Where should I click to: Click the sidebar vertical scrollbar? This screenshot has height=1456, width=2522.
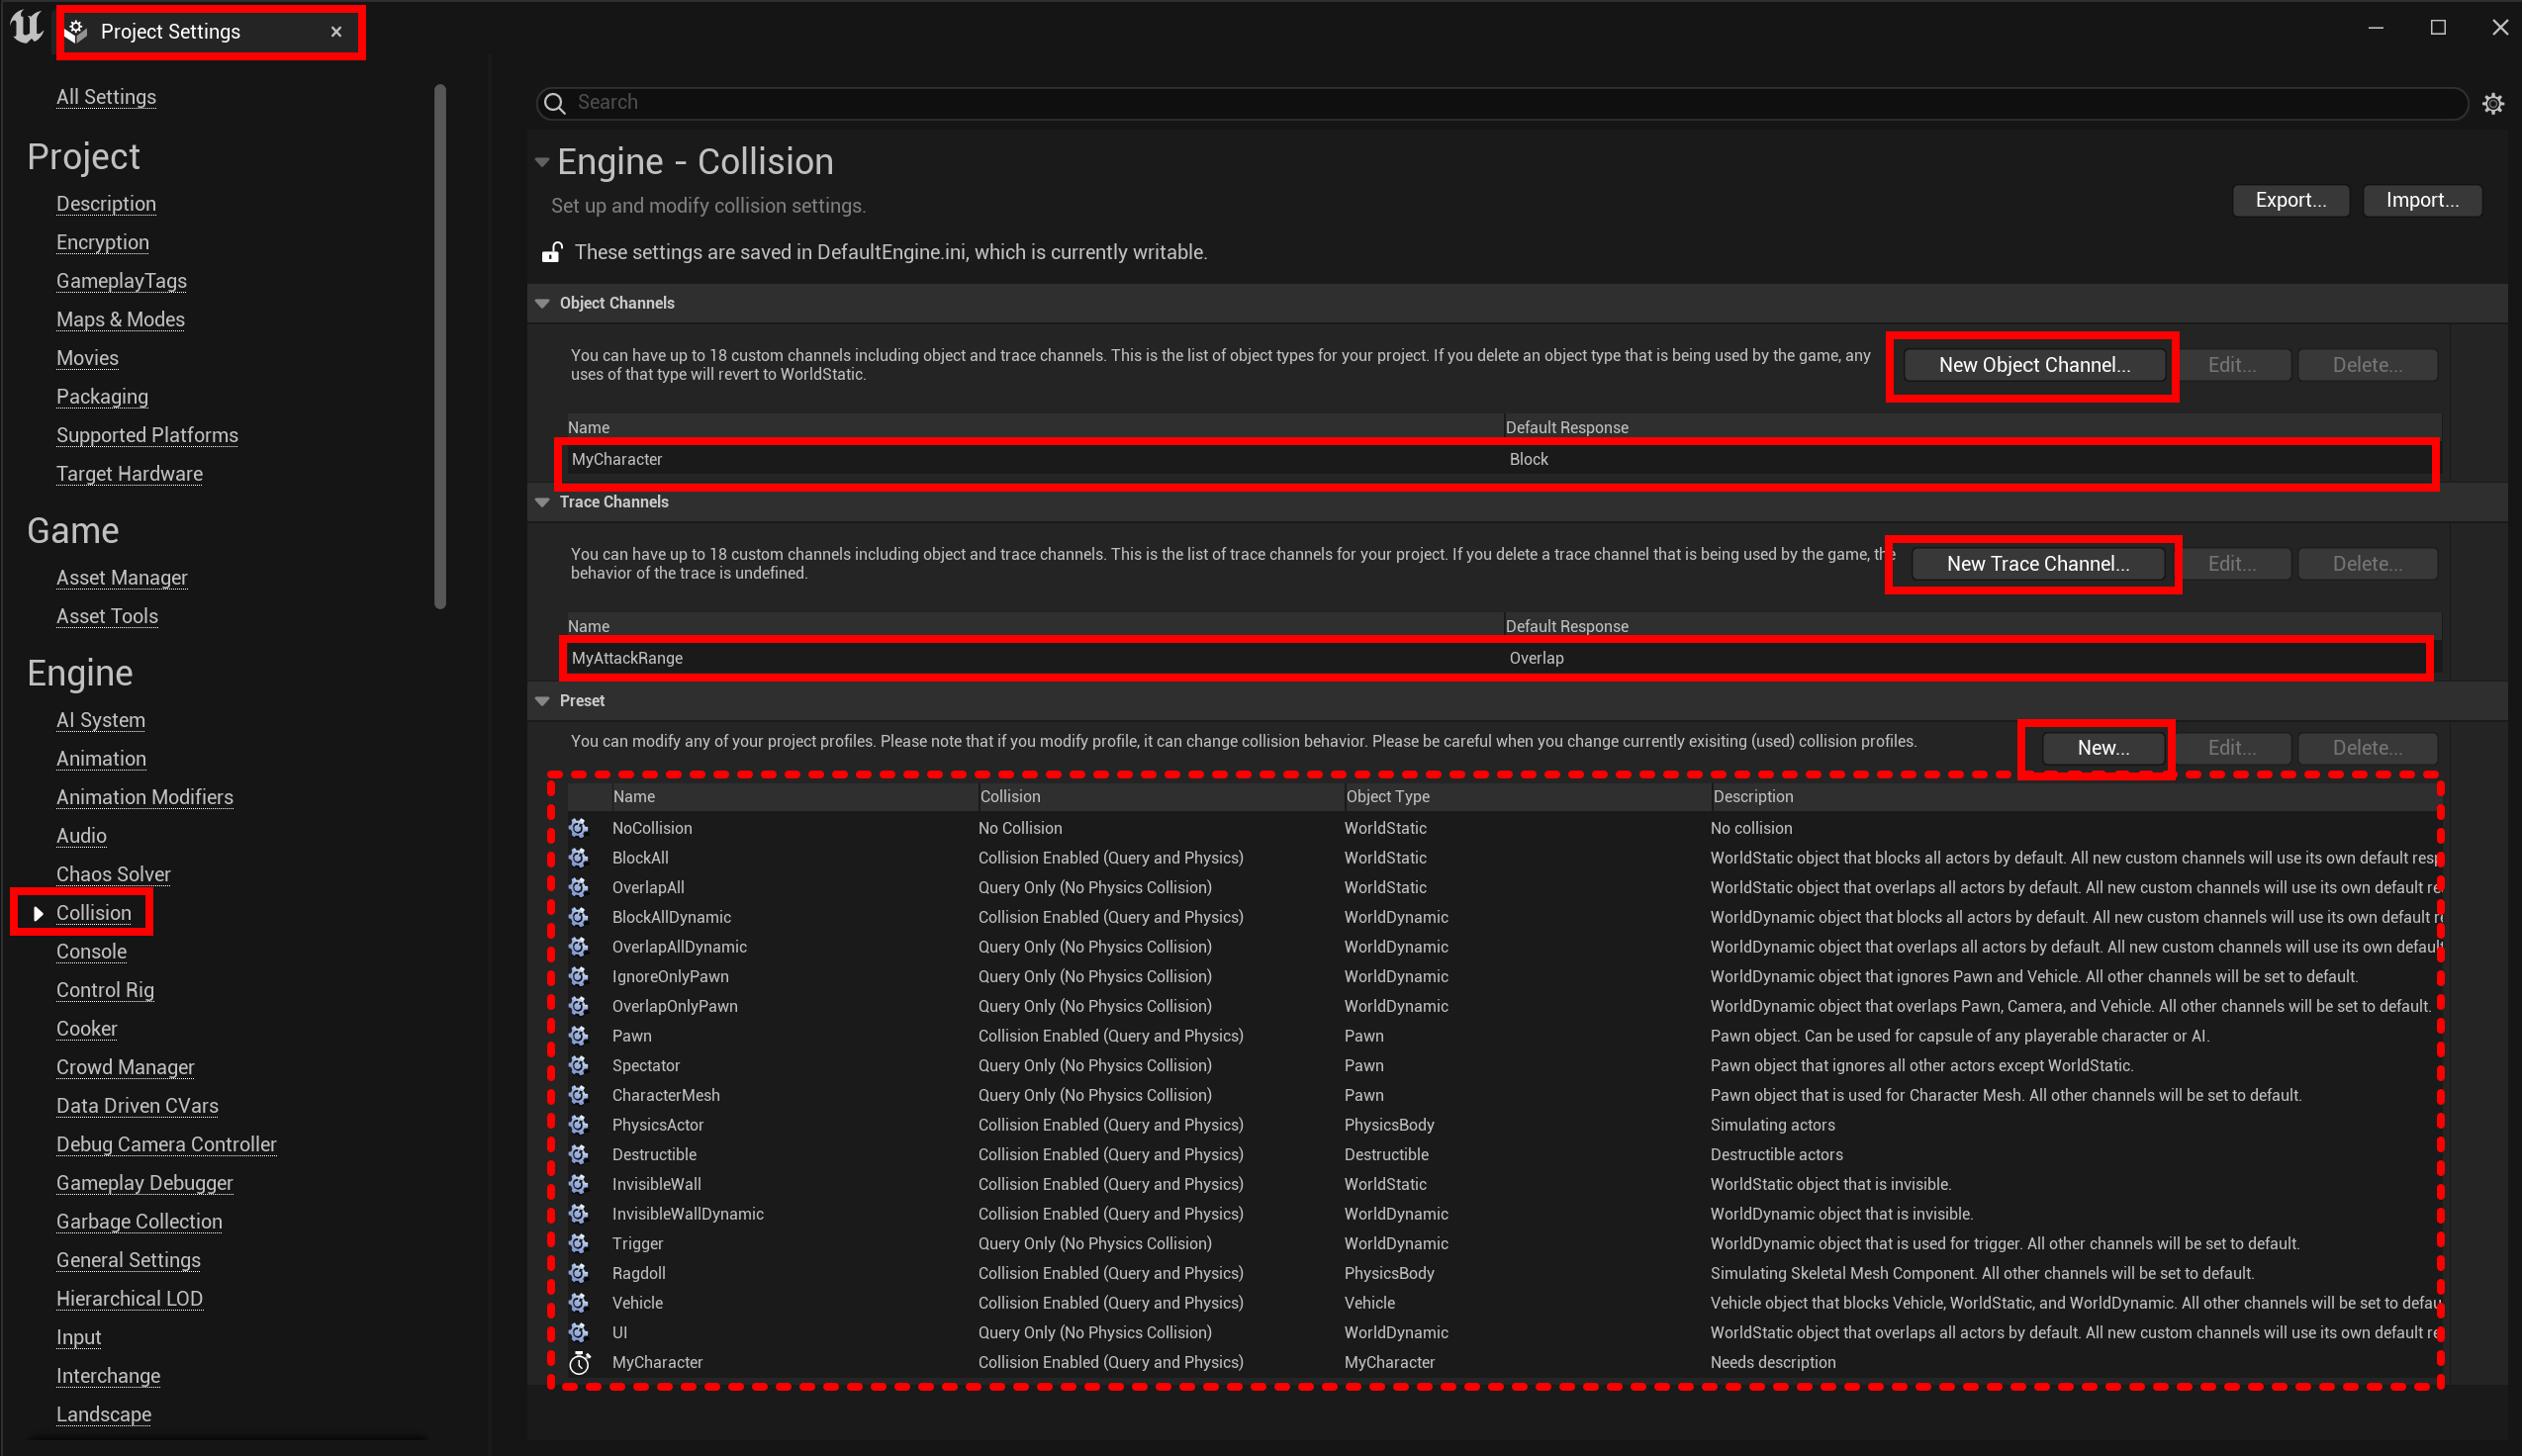pyautogui.click(x=440, y=346)
